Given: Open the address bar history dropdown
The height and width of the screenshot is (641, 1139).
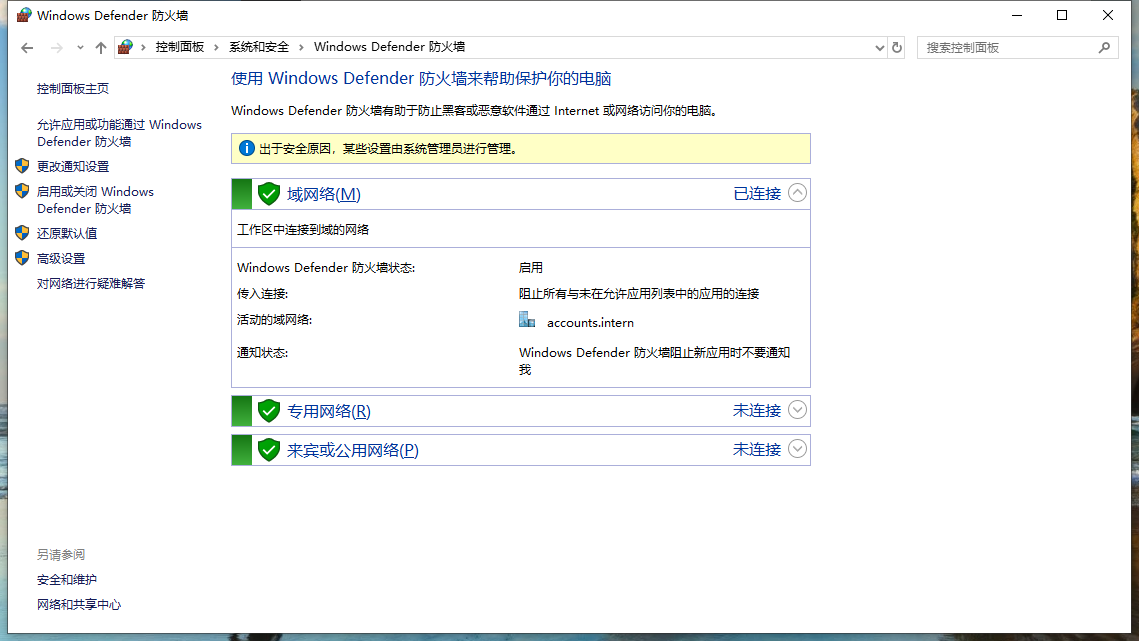Looking at the screenshot, I should click(x=880, y=48).
